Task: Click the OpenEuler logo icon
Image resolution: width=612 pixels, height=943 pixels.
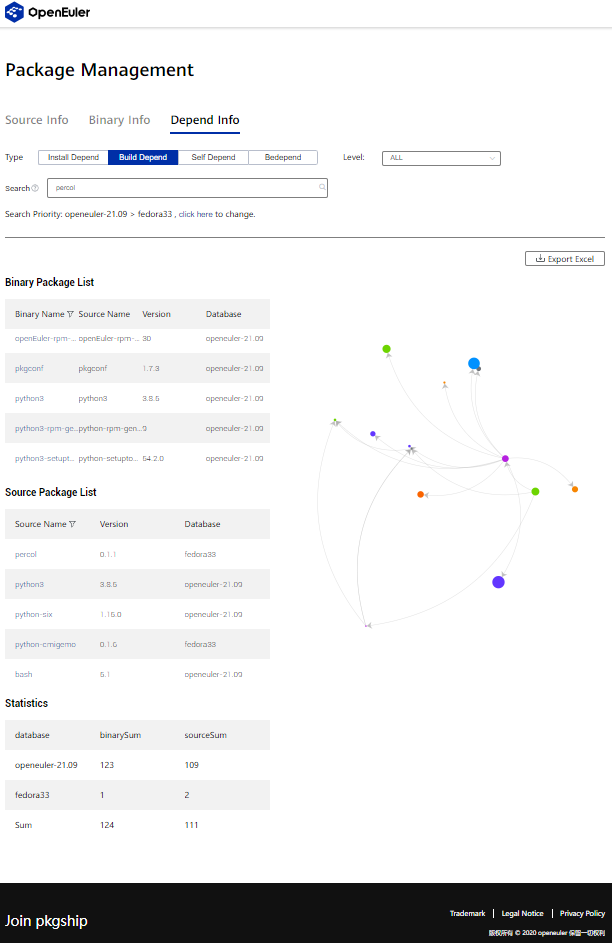Action: 14,13
